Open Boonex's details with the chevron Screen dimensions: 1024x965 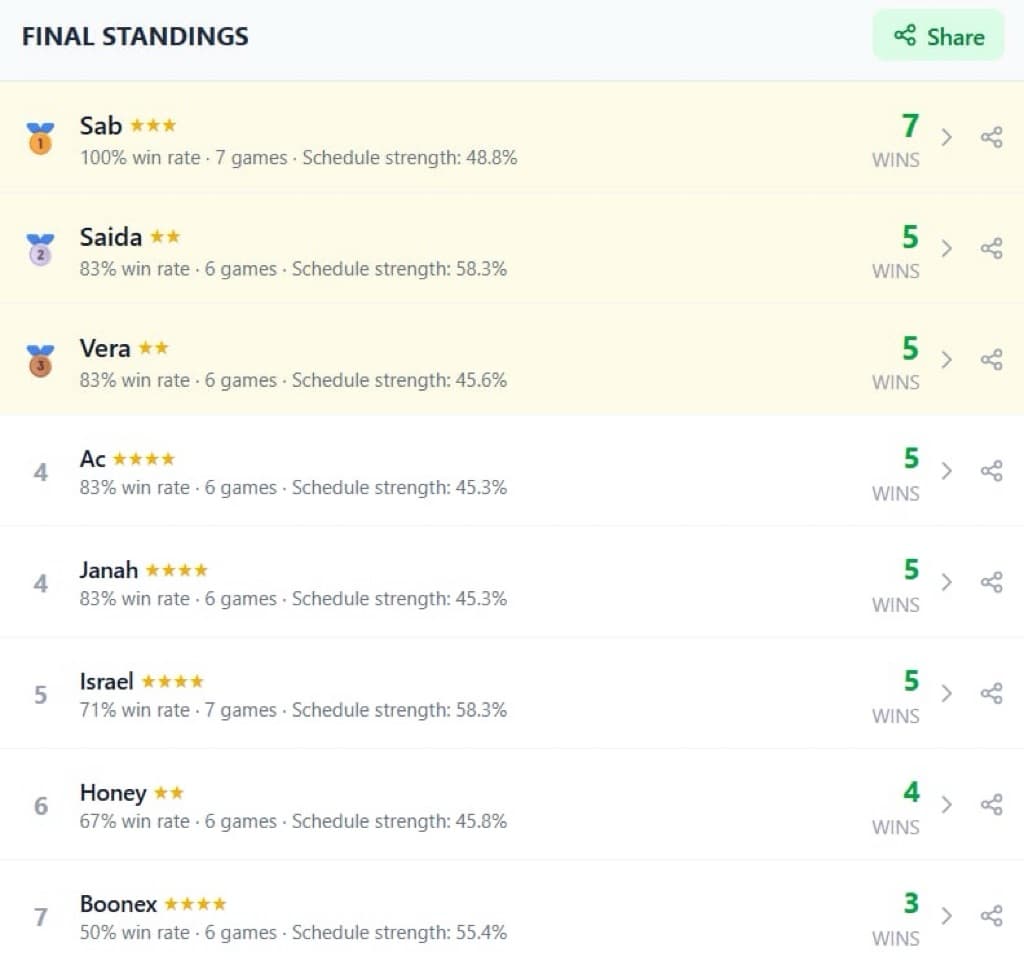pos(946,915)
